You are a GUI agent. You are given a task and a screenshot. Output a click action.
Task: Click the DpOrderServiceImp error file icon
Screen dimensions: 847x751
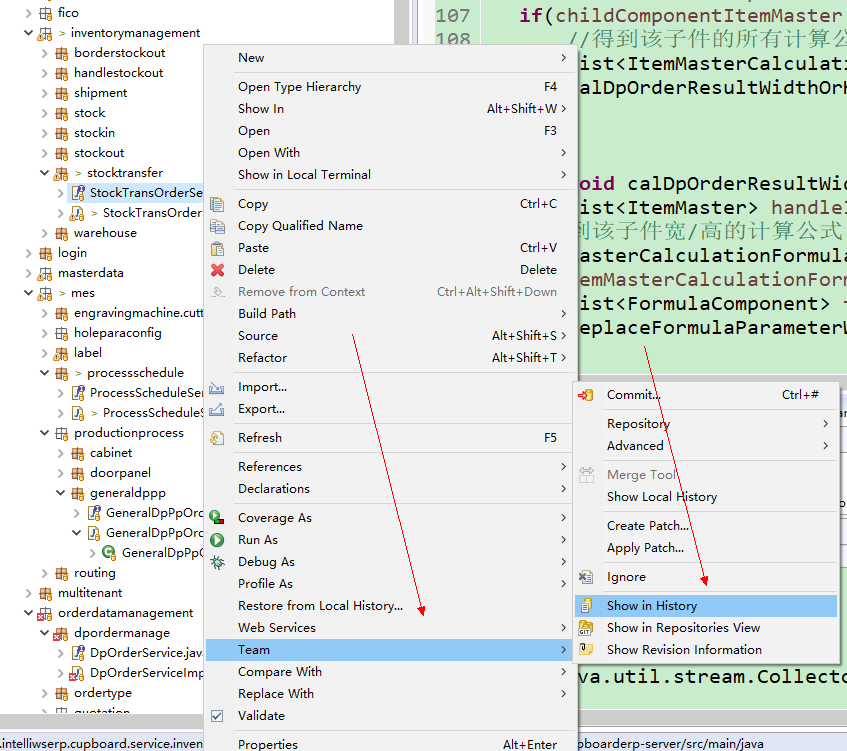(77, 673)
